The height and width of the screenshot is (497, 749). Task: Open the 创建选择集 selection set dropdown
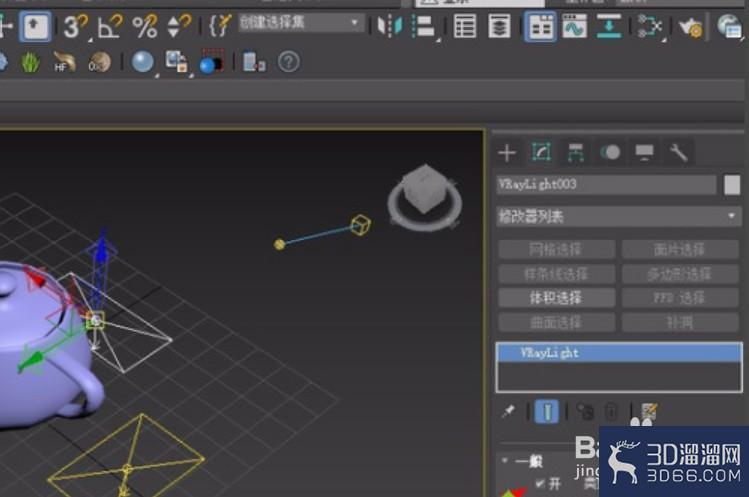tap(300, 22)
